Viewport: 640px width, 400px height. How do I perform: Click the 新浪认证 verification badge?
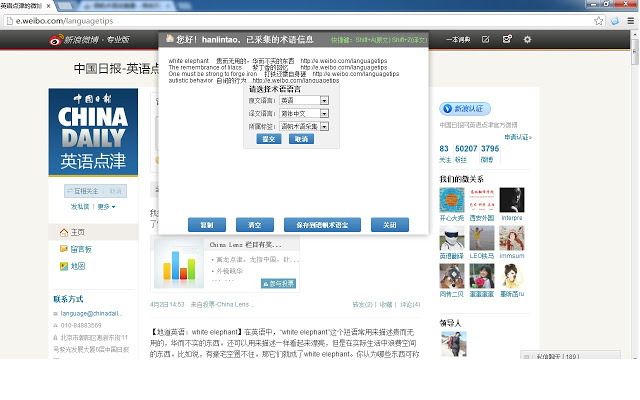[465, 109]
